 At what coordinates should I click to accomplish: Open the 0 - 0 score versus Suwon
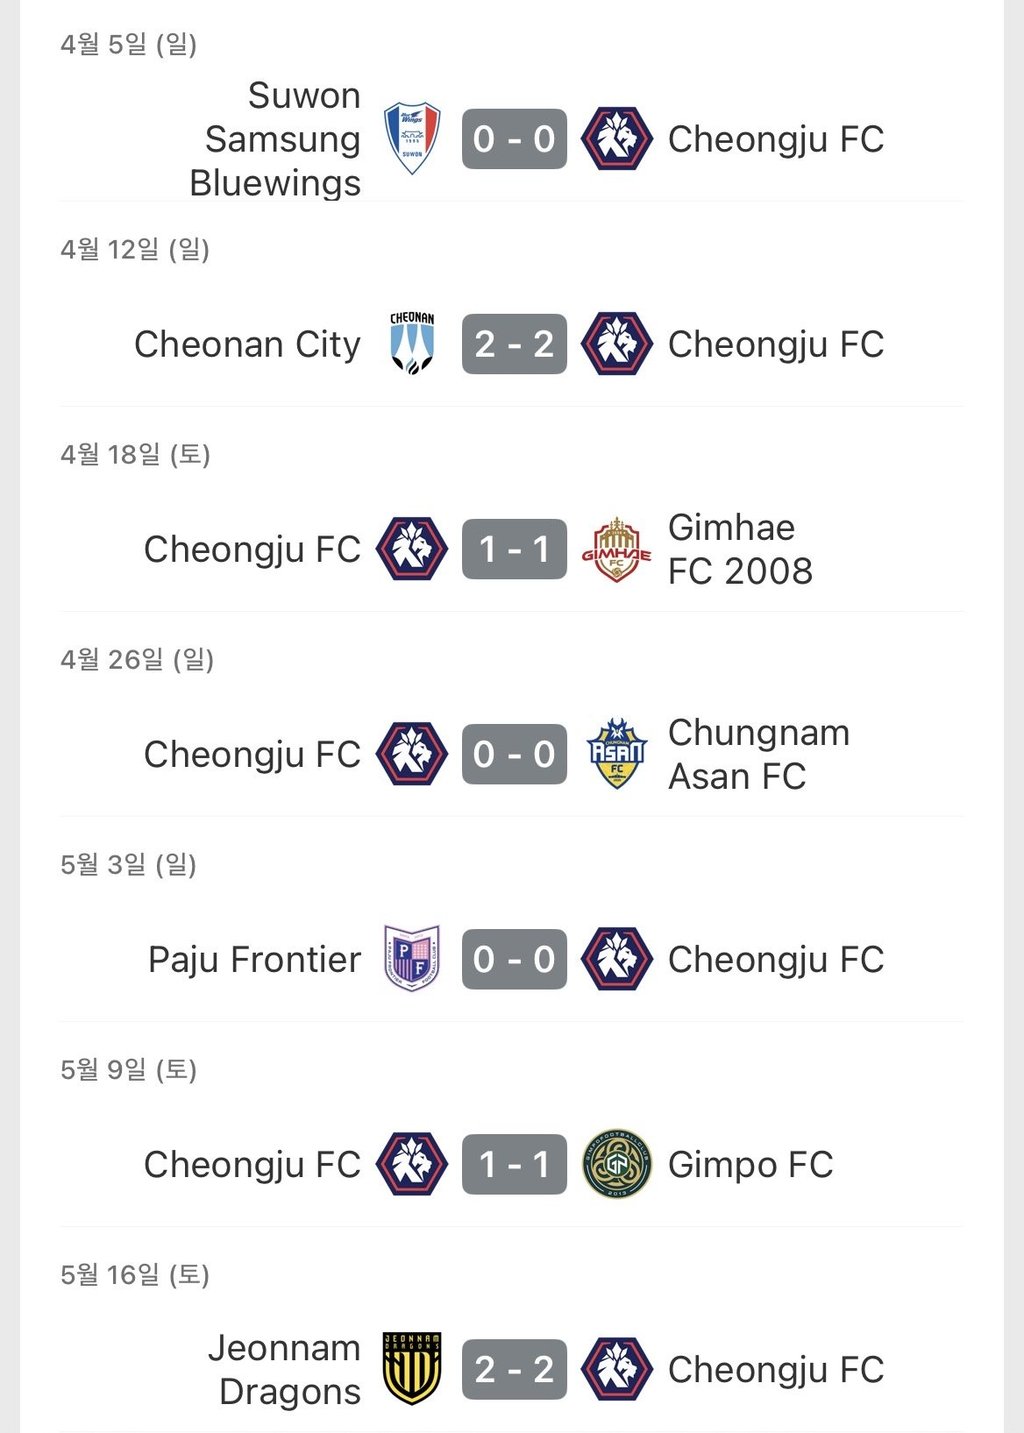pos(514,139)
